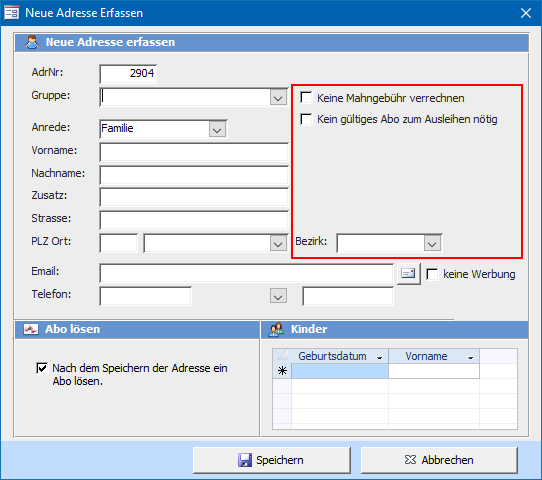
Task: Click the select-all corner of Kinder grid
Action: click(x=282, y=356)
